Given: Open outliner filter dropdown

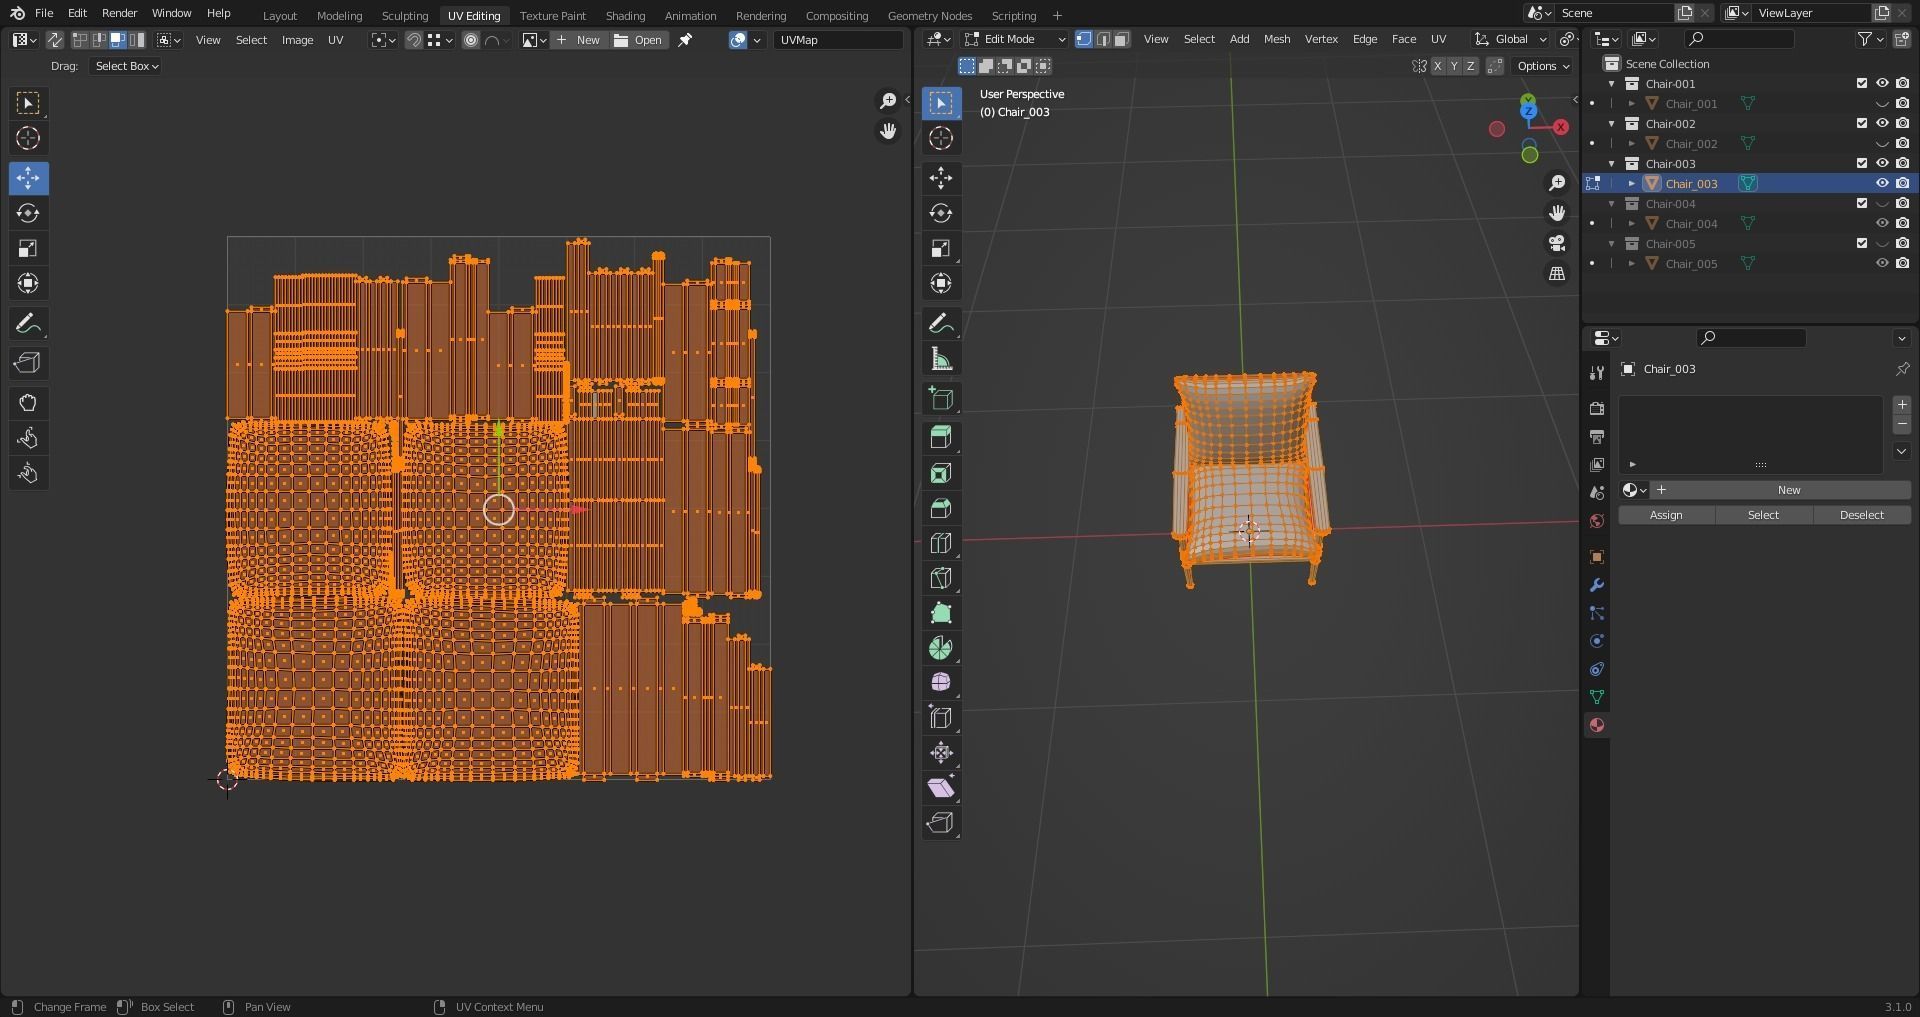Looking at the screenshot, I should tap(1870, 39).
